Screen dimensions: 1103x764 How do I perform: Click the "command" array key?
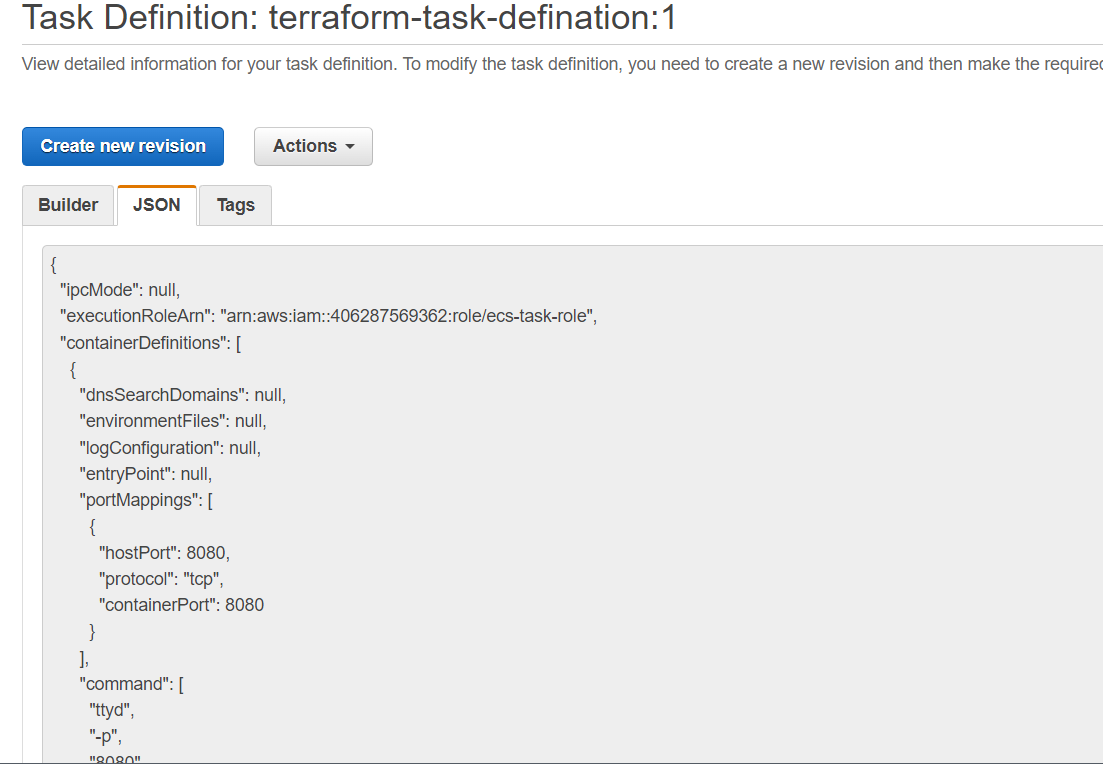point(127,684)
